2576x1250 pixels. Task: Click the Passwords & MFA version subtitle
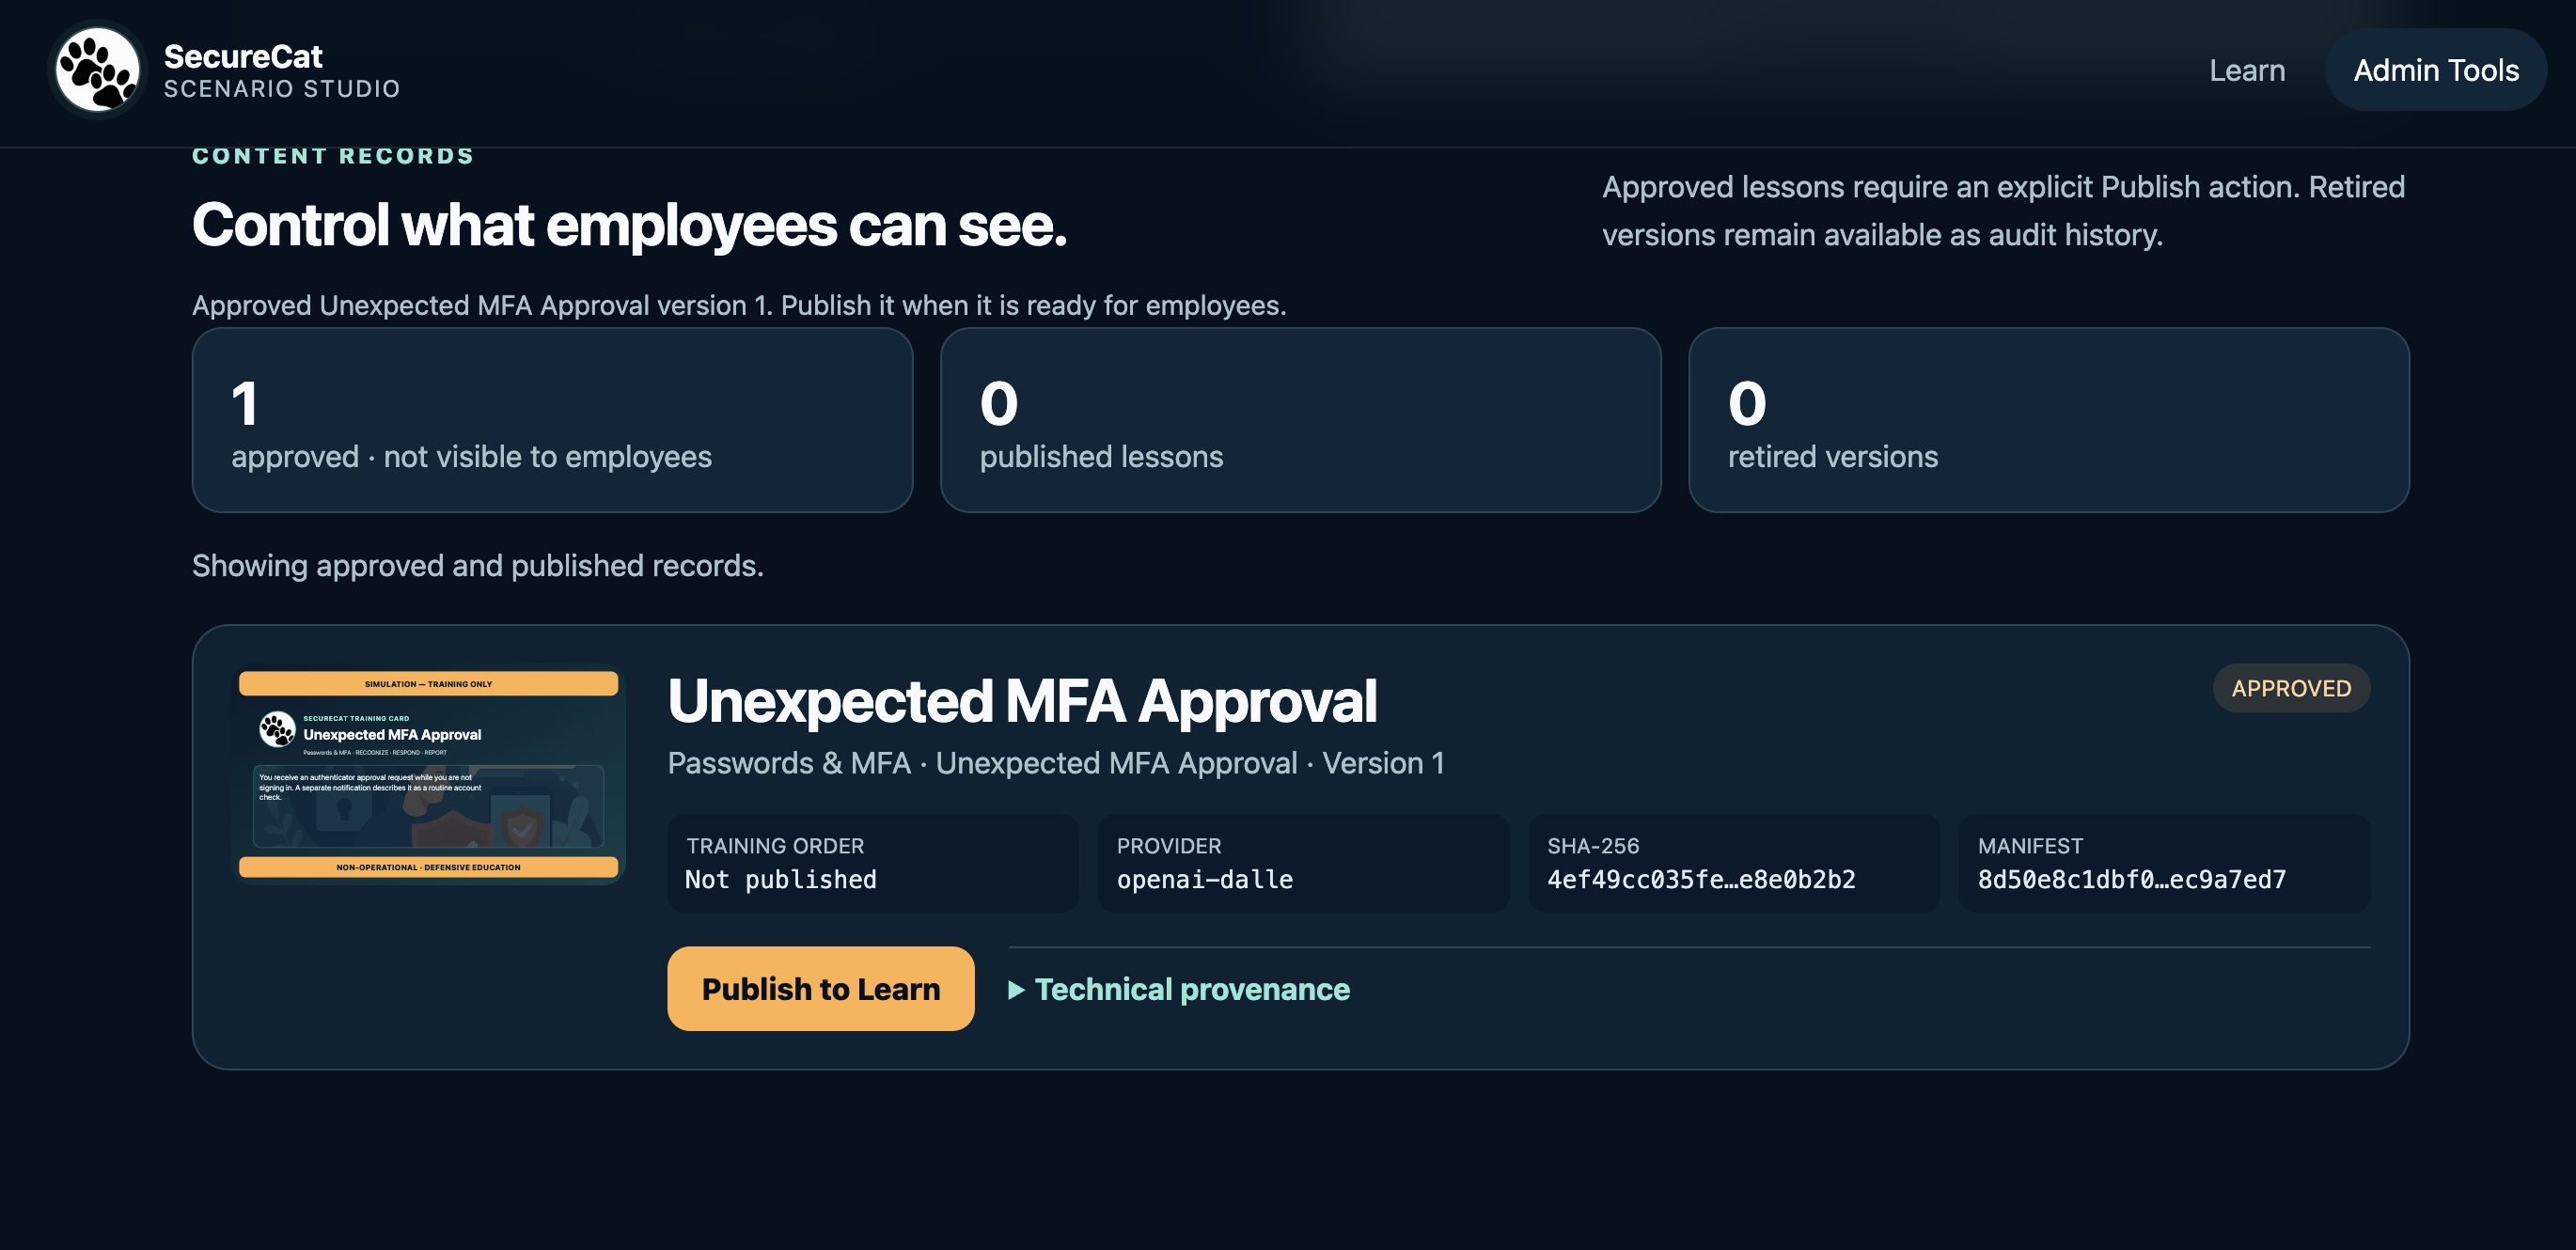coord(1056,763)
